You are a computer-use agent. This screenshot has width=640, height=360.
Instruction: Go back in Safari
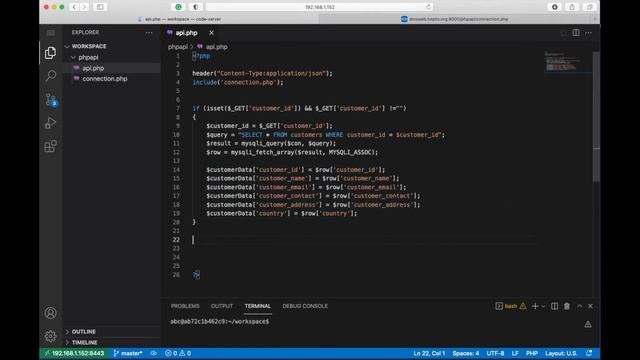74,7
